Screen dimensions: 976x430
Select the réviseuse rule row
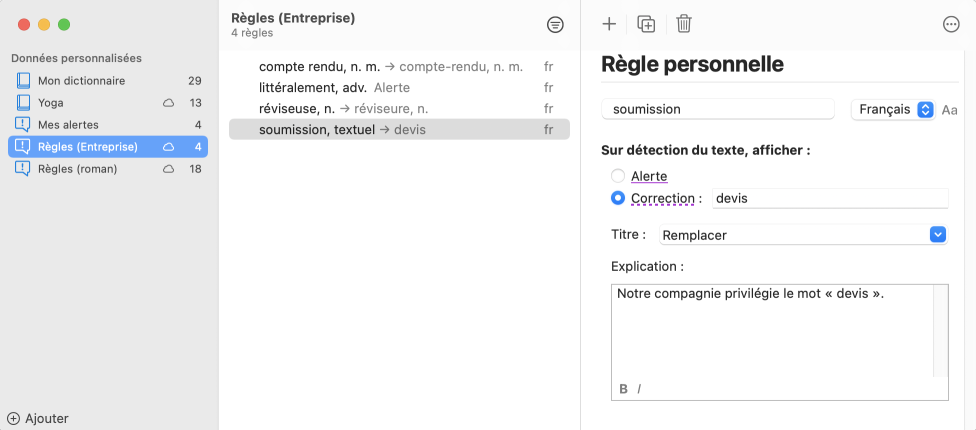(x=343, y=108)
